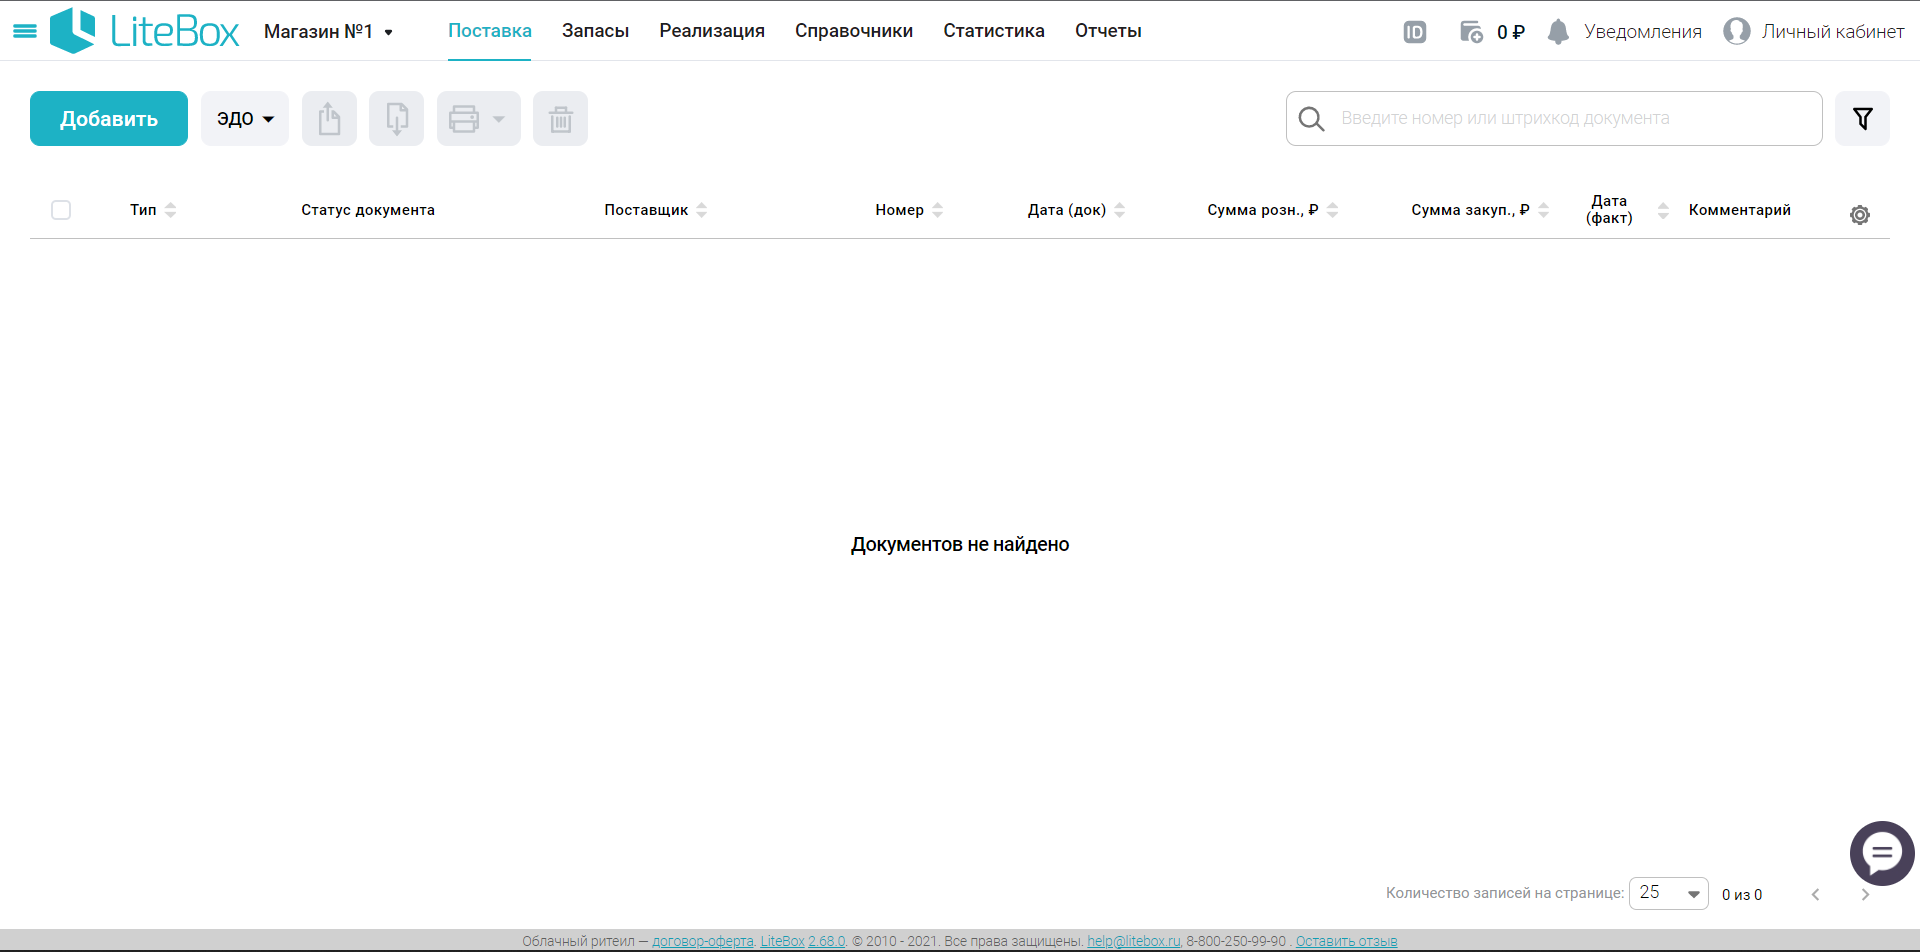Open the Реализация tab
The height and width of the screenshot is (952, 1920).
click(712, 31)
